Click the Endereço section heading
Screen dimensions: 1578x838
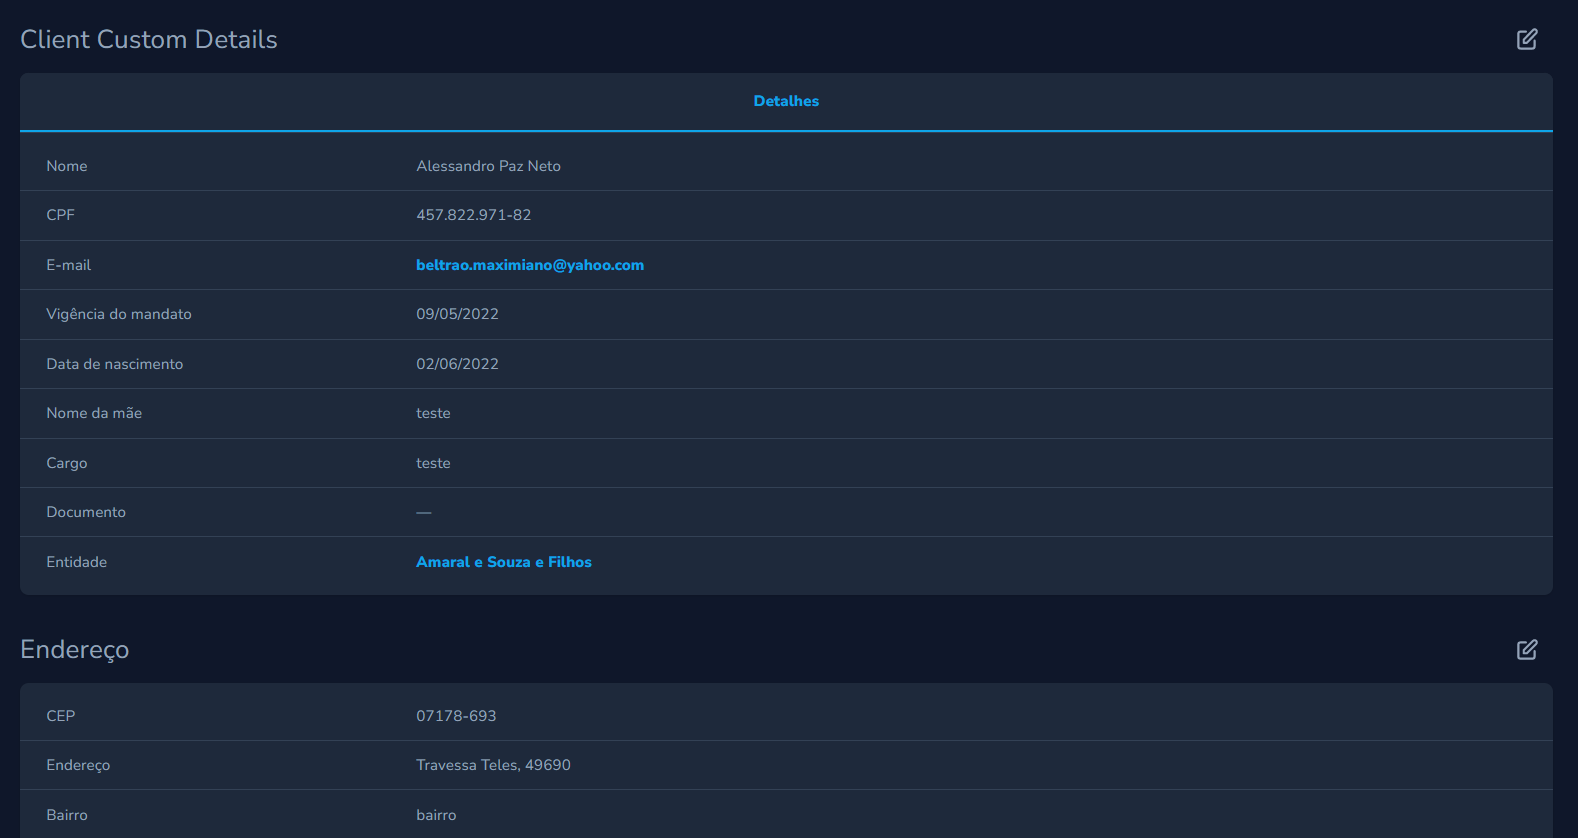[x=75, y=650]
